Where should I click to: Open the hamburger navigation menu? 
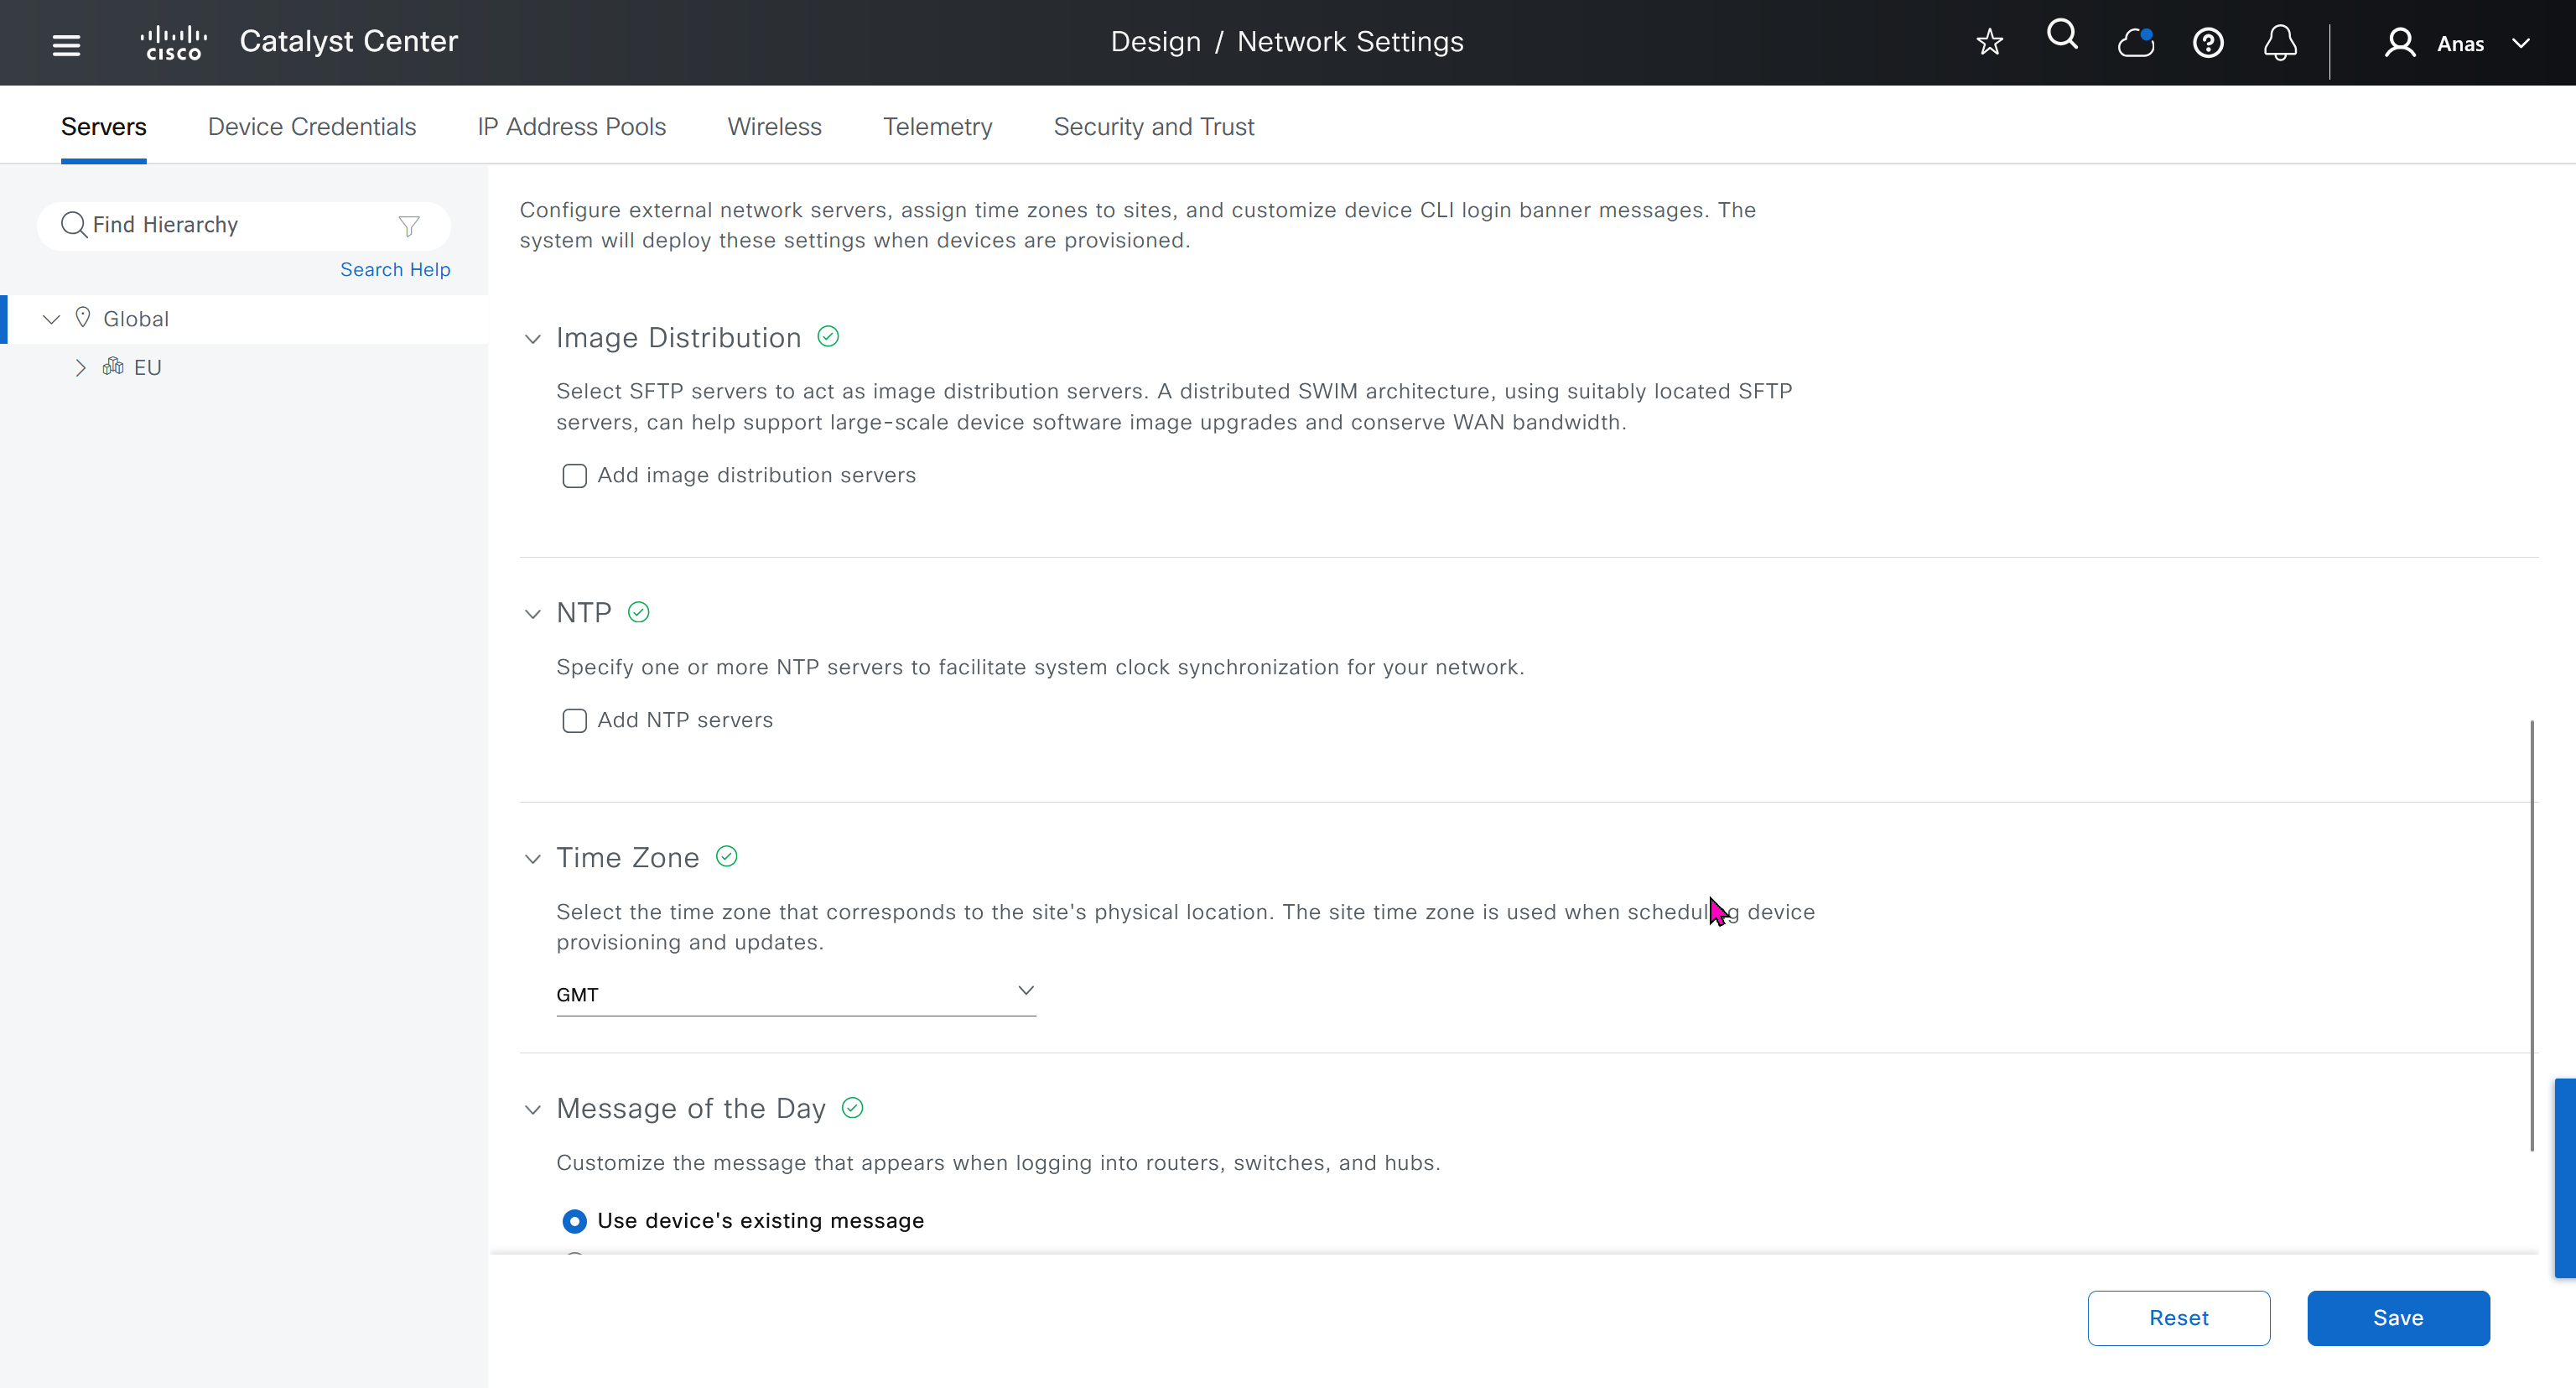66,44
